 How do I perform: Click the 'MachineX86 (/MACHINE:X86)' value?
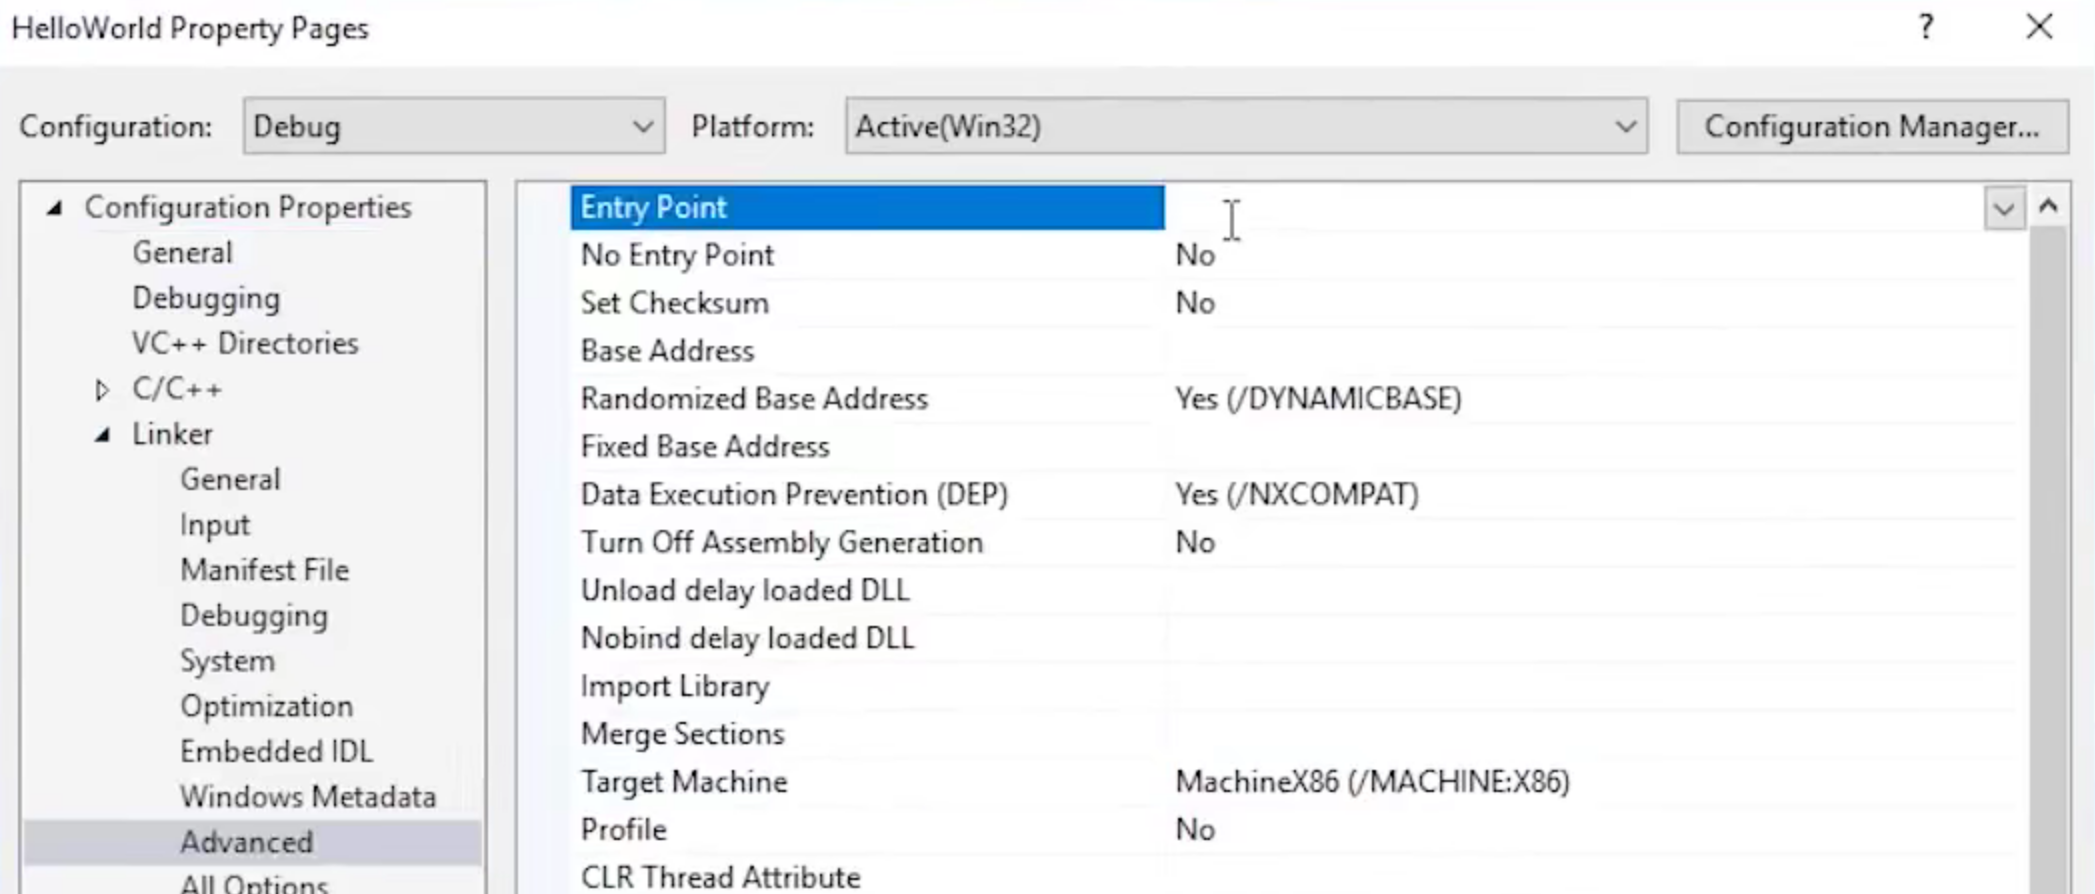coord(1372,782)
